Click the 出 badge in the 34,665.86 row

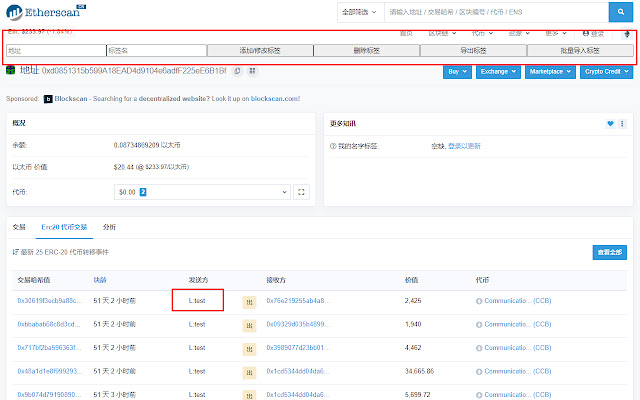tap(249, 373)
